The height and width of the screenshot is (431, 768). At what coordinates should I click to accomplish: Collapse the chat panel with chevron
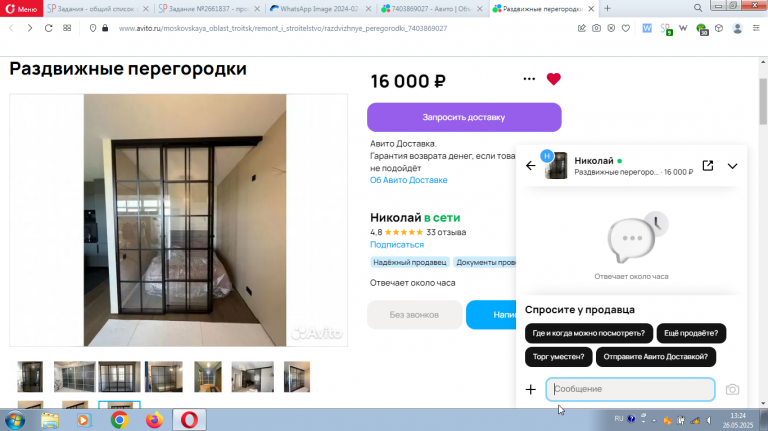(732, 166)
